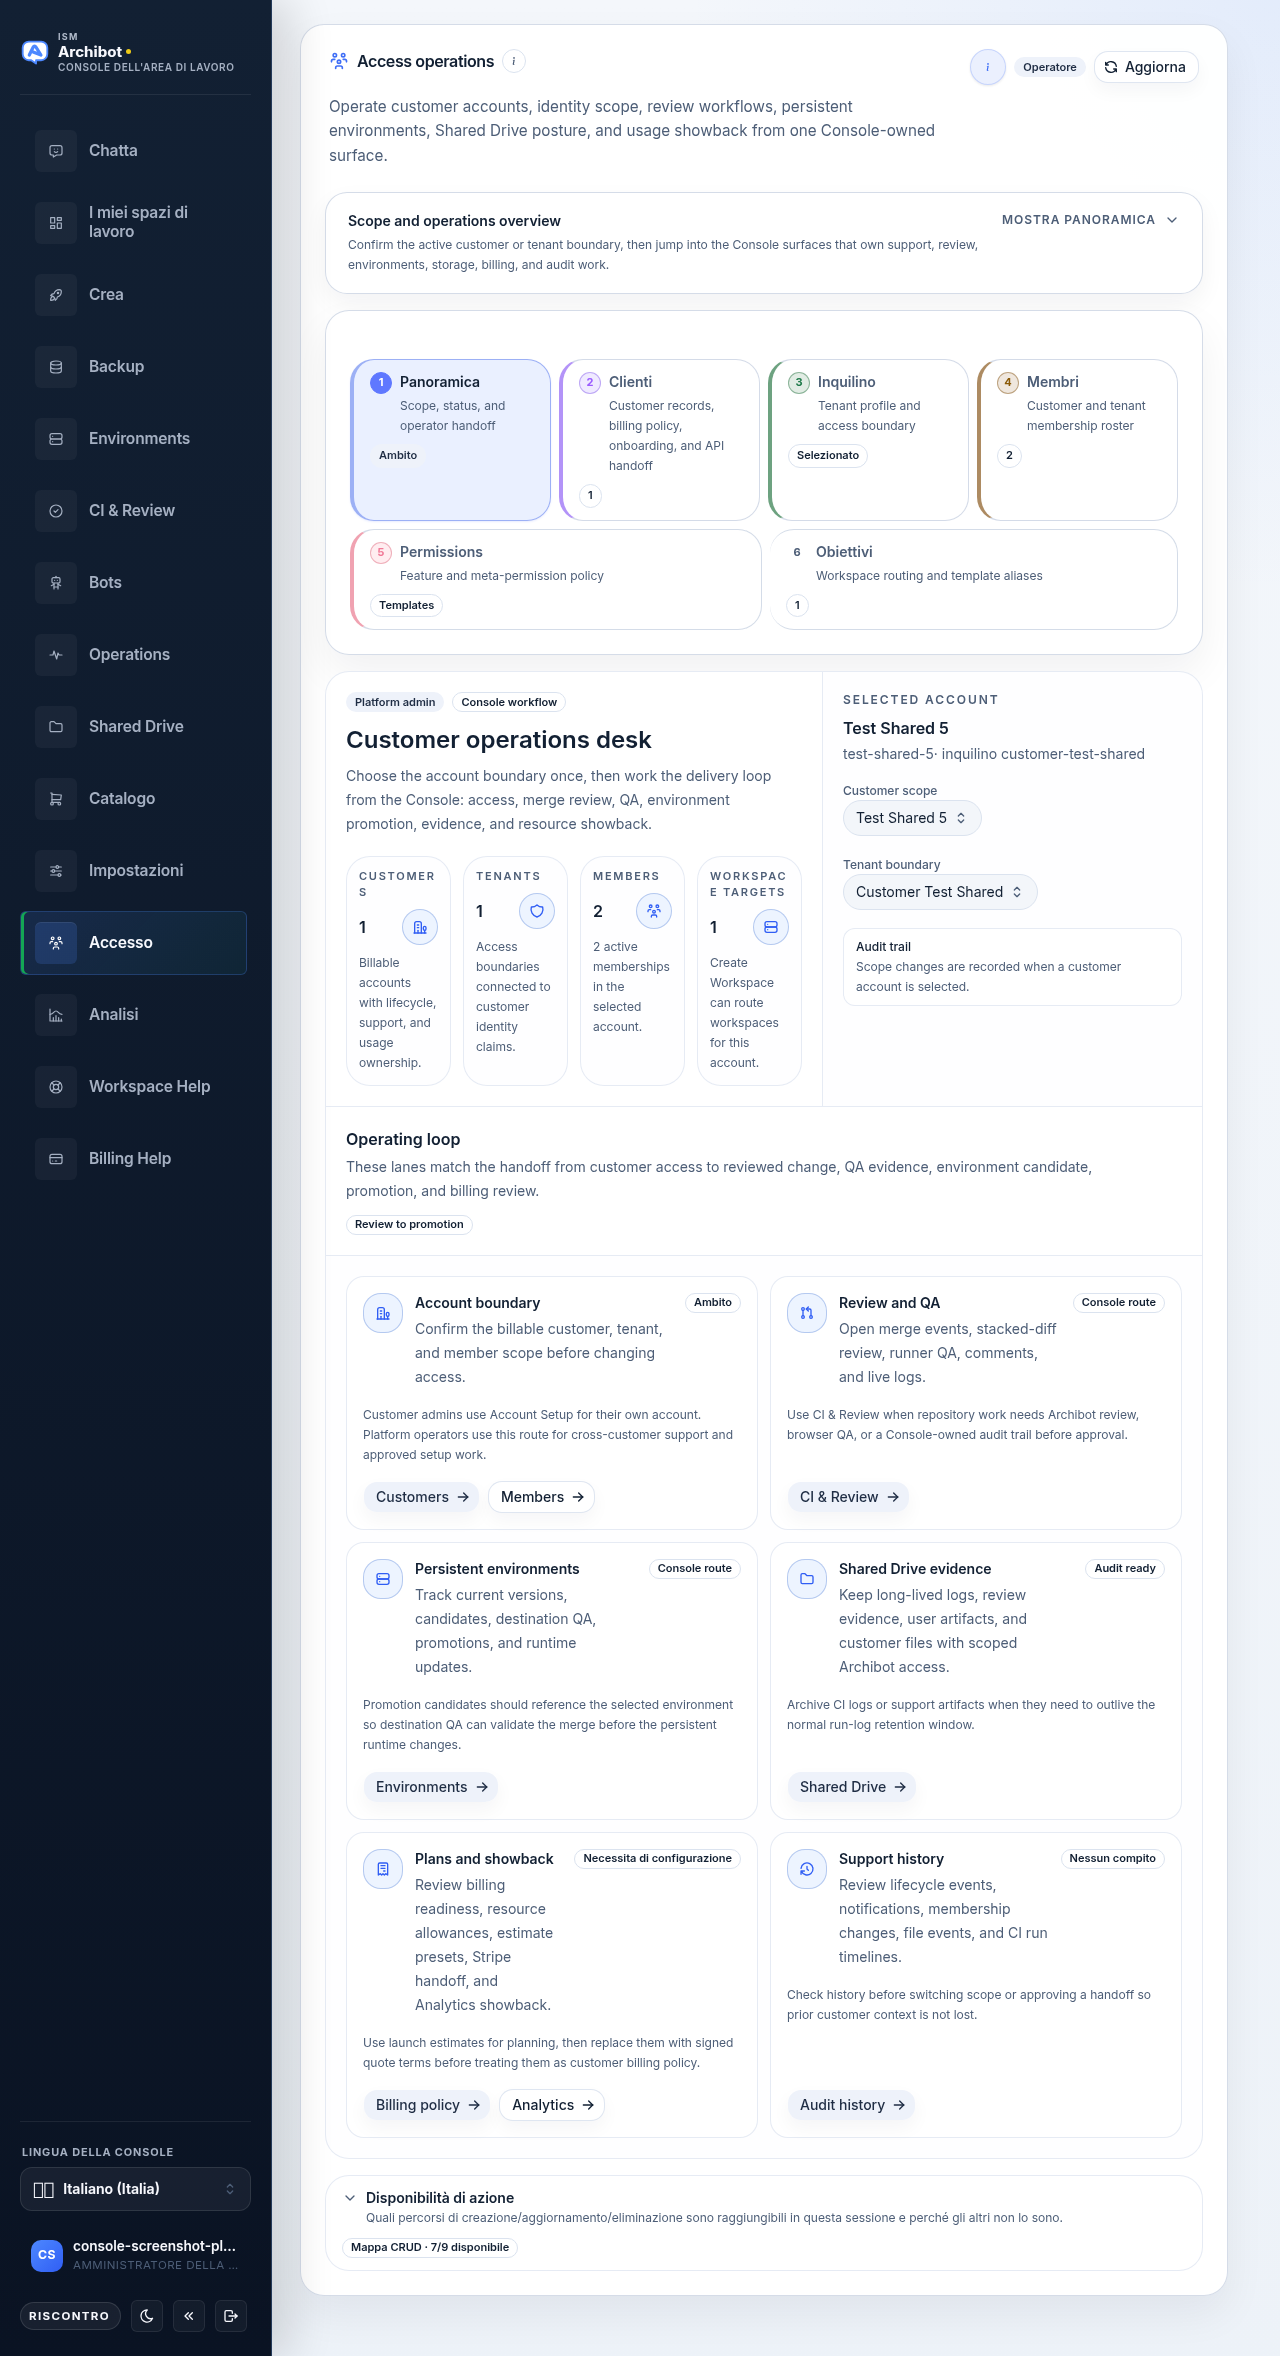Select the Clienti step tab
This screenshot has height=2356, width=1280.
click(x=660, y=440)
